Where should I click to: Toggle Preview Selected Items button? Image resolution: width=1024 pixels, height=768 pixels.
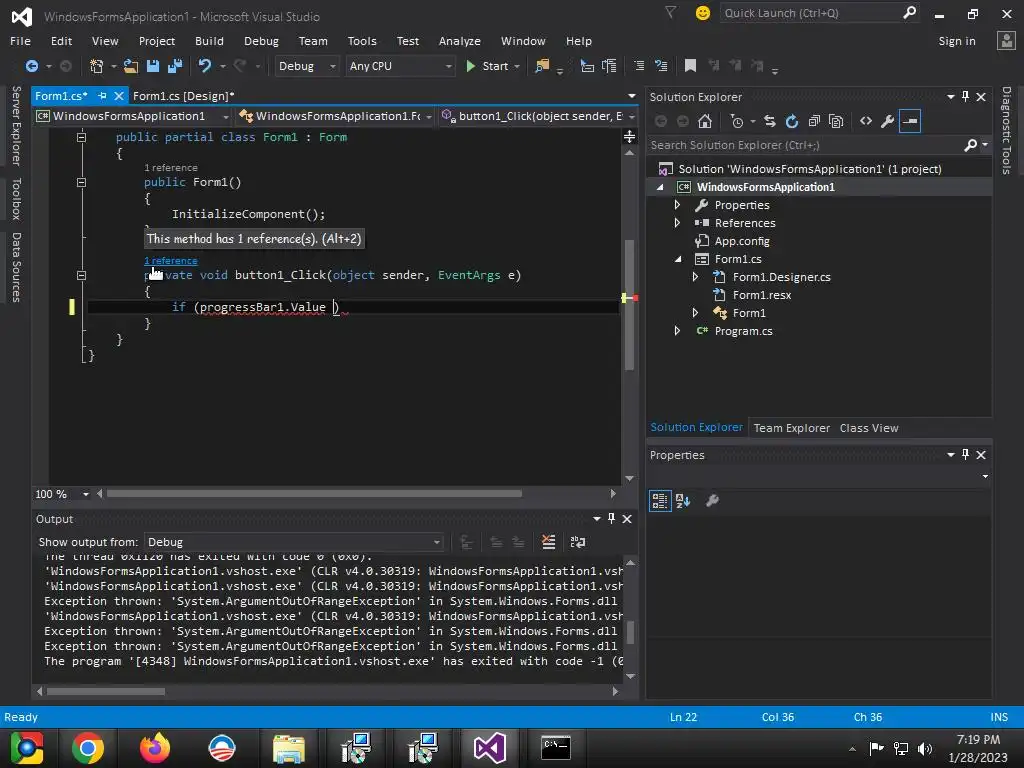pyautogui.click(x=910, y=121)
